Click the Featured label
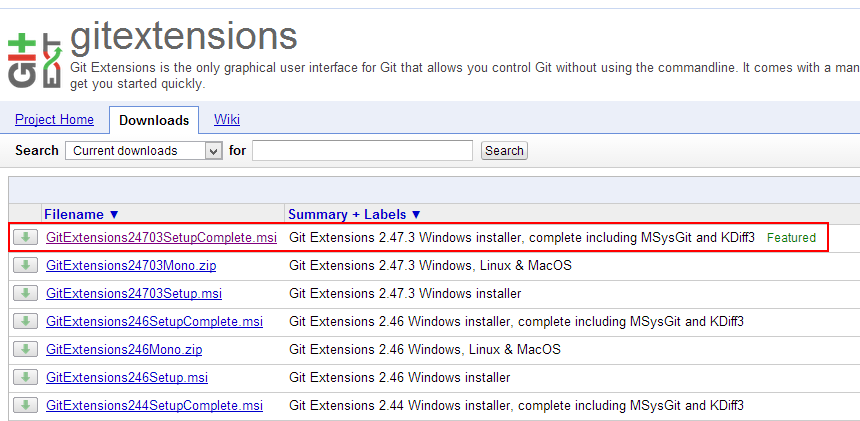860x421 pixels. (791, 238)
